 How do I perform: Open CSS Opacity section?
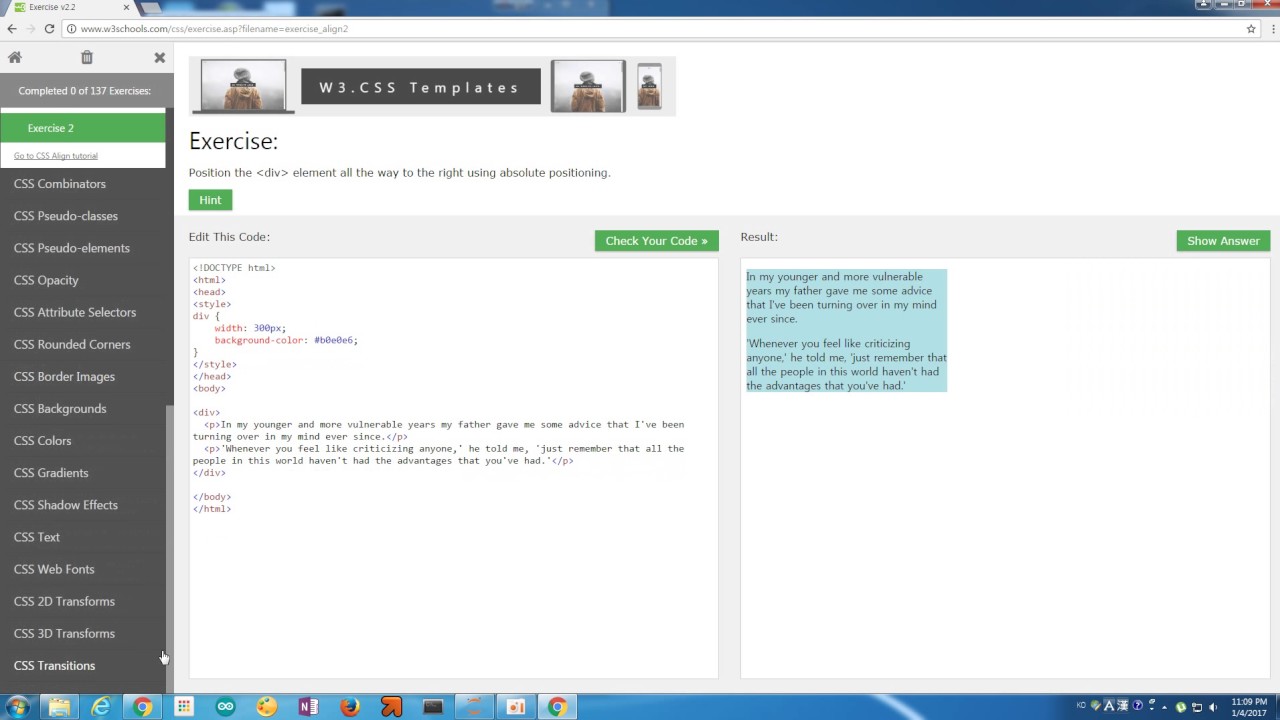click(46, 280)
